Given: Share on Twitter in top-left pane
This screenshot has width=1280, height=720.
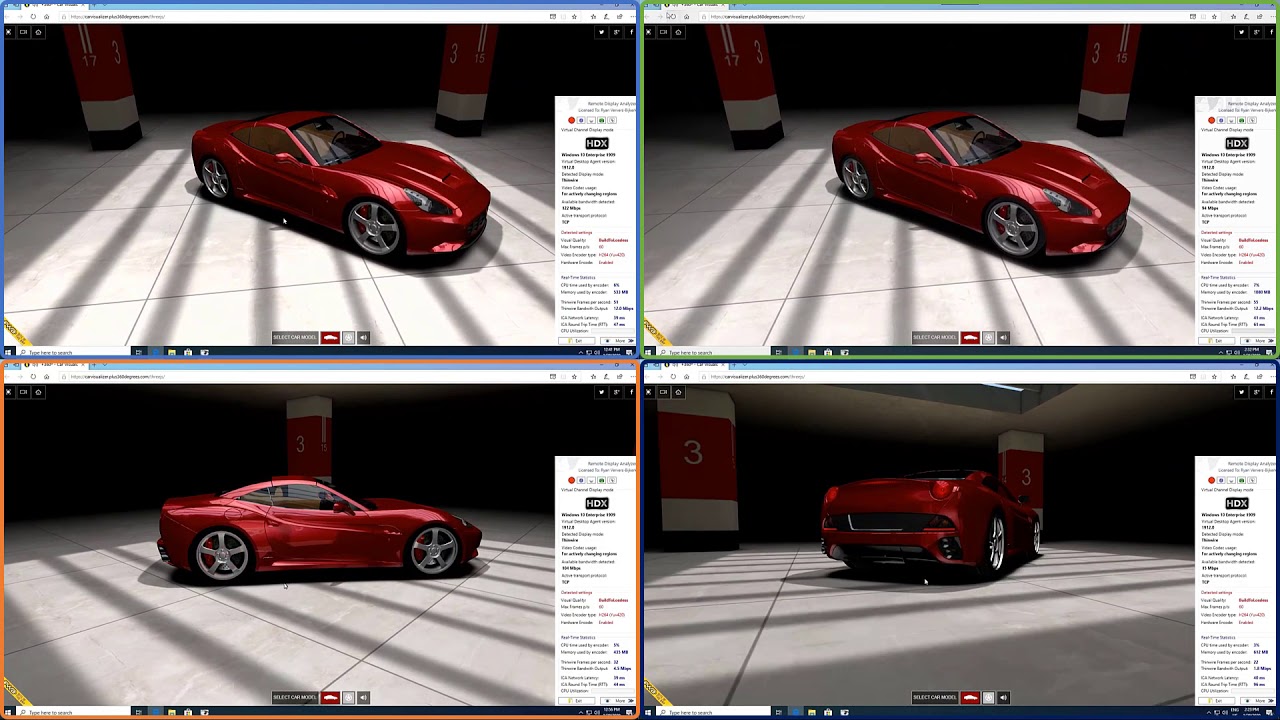Looking at the screenshot, I should 601,32.
